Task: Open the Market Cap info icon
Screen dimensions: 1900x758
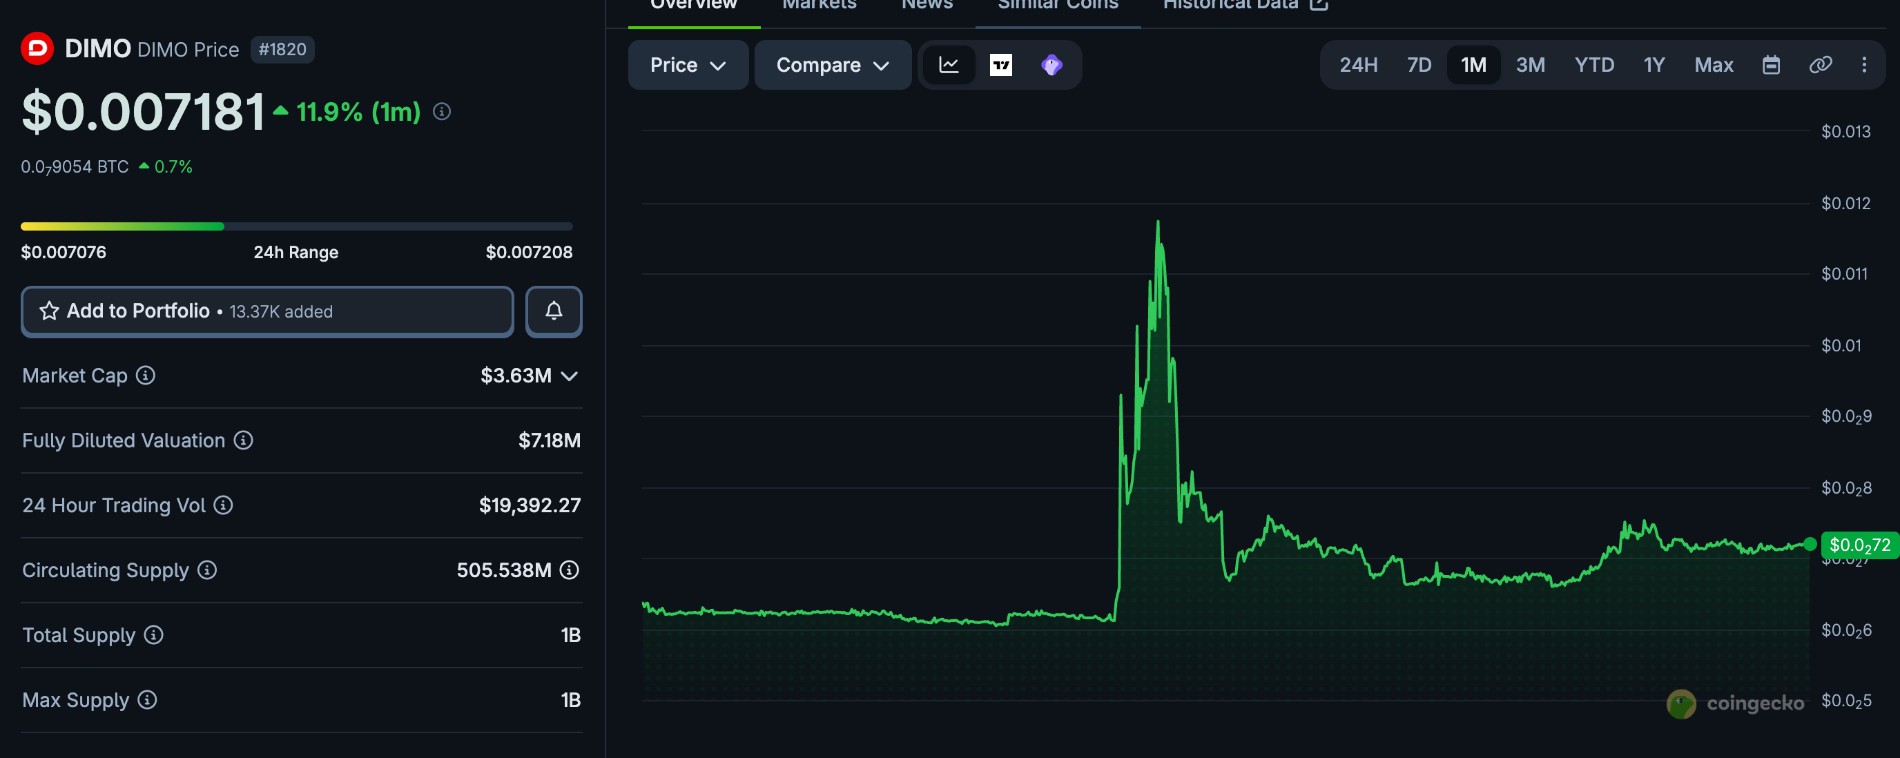Action: tap(146, 375)
